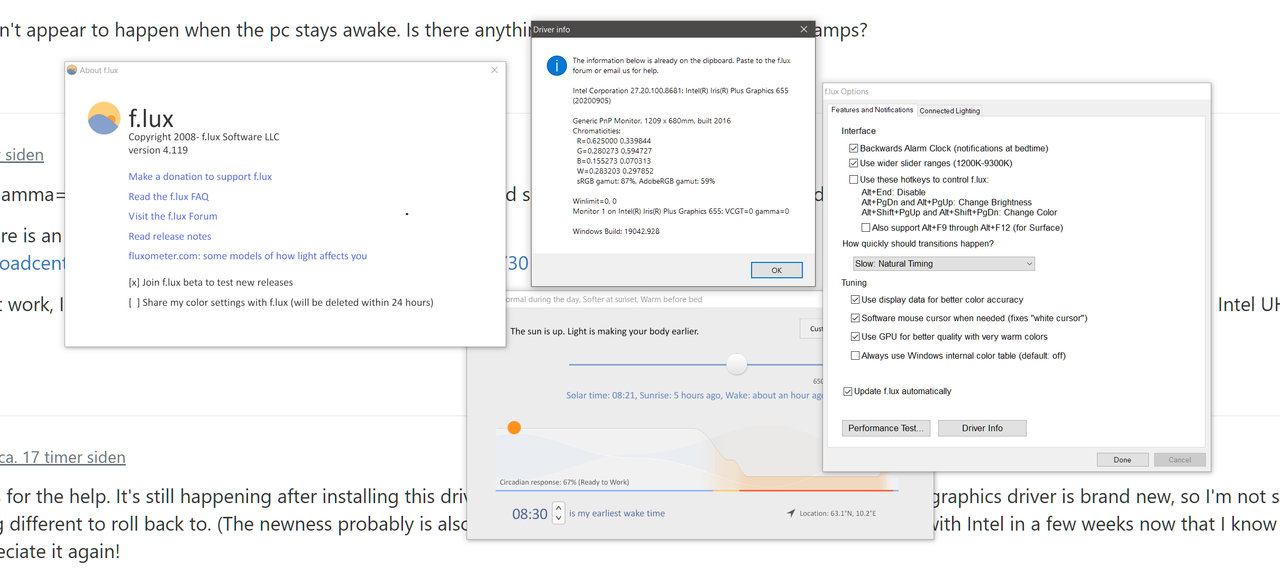Click Copyright f.lux Software LLC text
Screen dimensions: 1280x573
(x=204, y=136)
